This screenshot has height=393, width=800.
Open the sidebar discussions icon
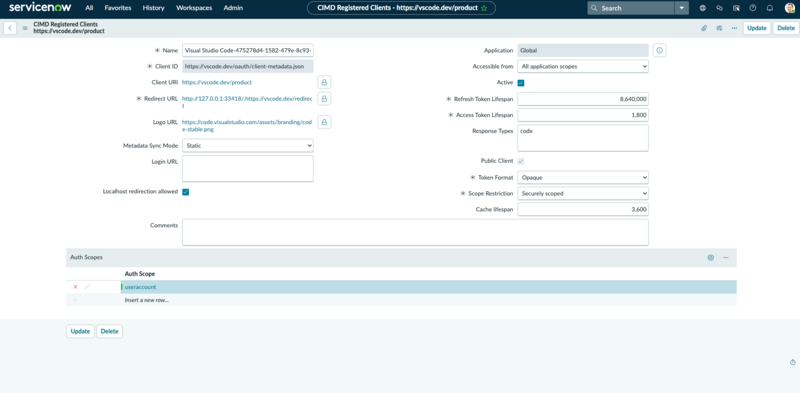click(x=736, y=8)
